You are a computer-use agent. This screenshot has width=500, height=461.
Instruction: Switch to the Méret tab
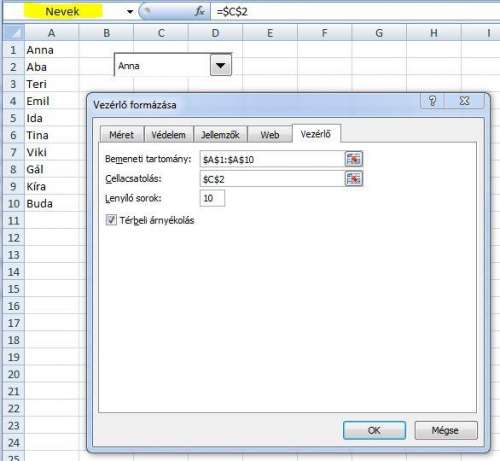click(x=122, y=135)
